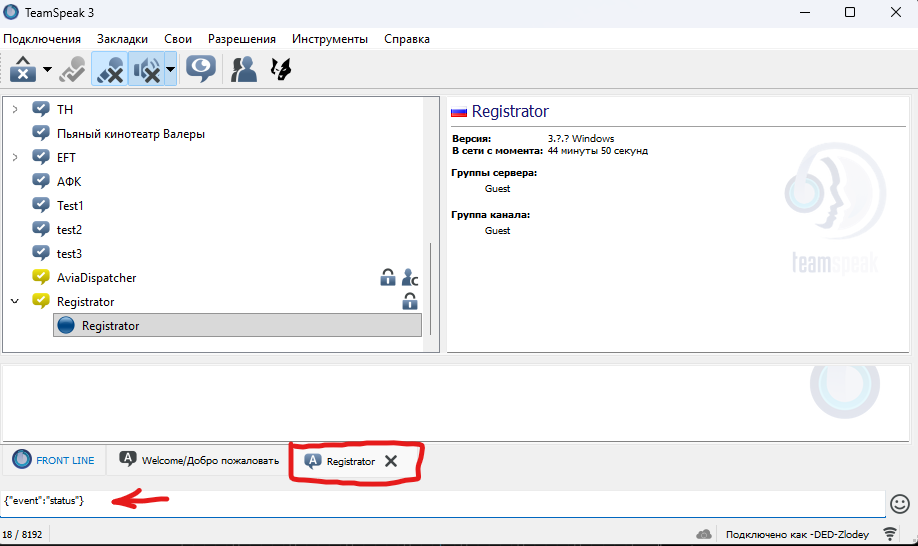Collapse the Registrator channel
918x546 pixels.
[15, 301]
